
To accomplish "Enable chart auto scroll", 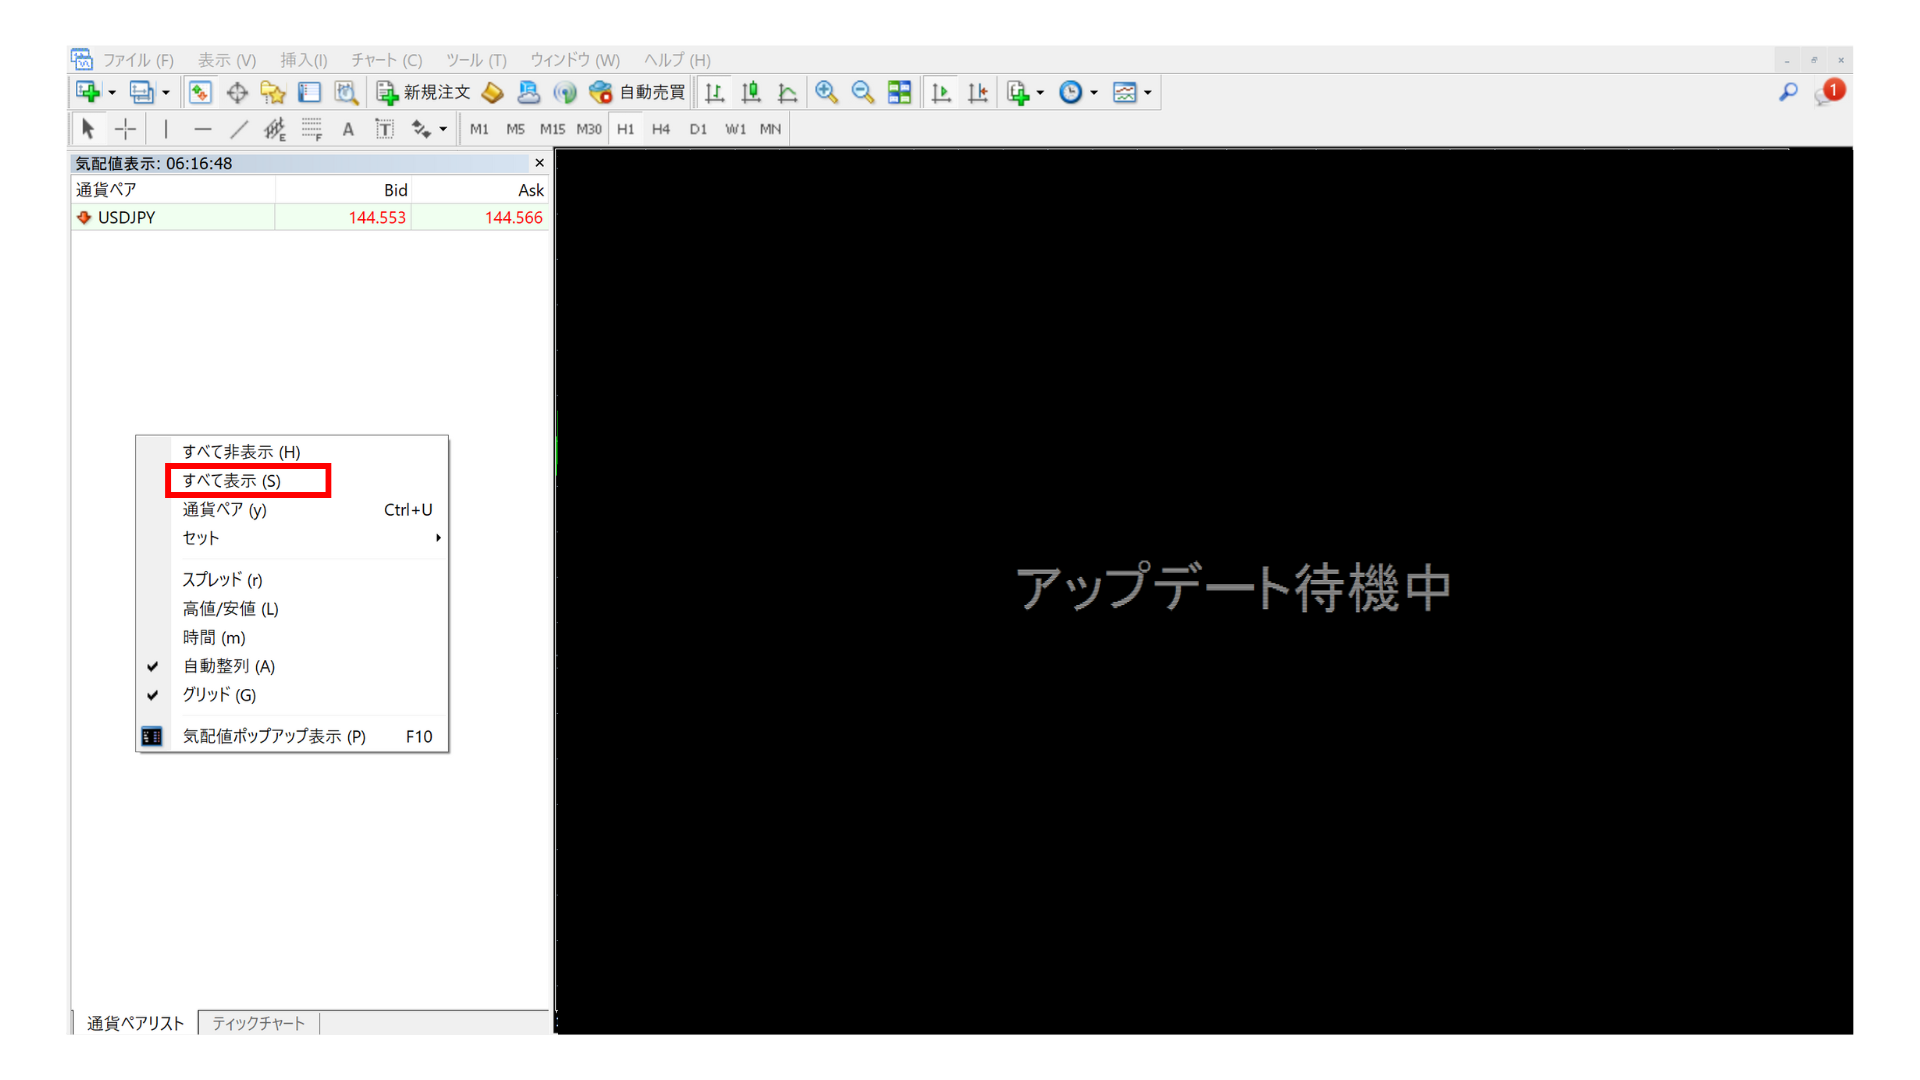I will click(940, 92).
